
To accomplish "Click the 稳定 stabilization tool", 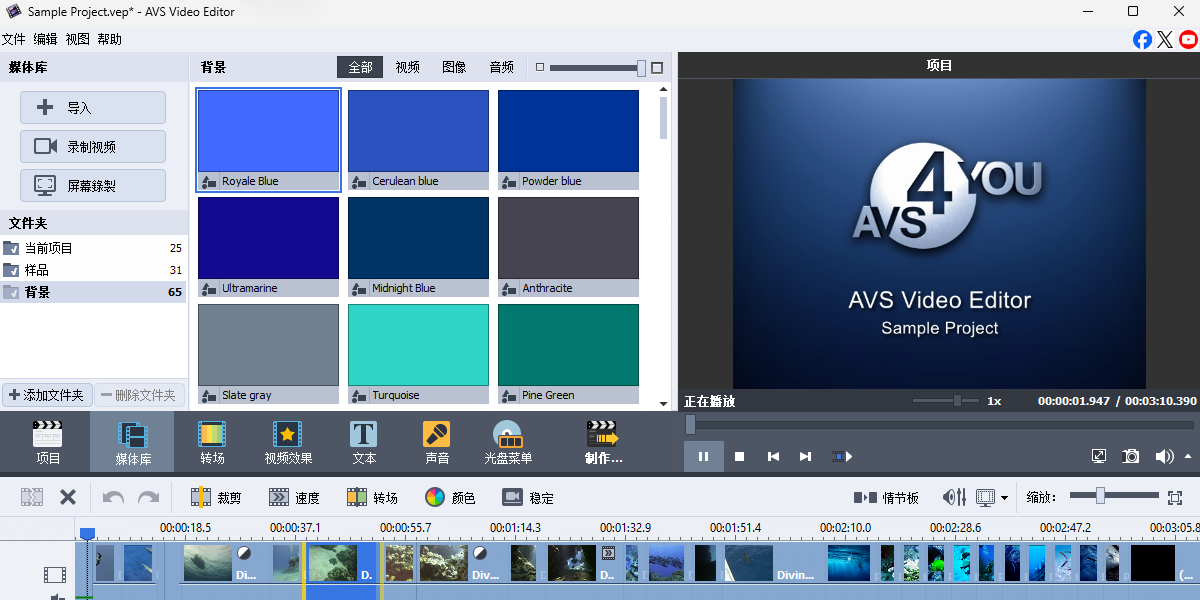I will [528, 497].
